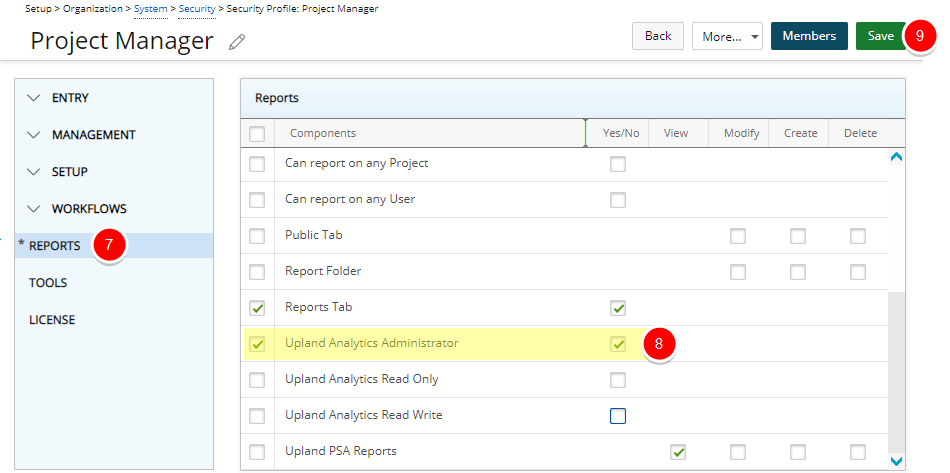The width and height of the screenshot is (950, 473).
Task: Click the Save button
Action: [880, 36]
